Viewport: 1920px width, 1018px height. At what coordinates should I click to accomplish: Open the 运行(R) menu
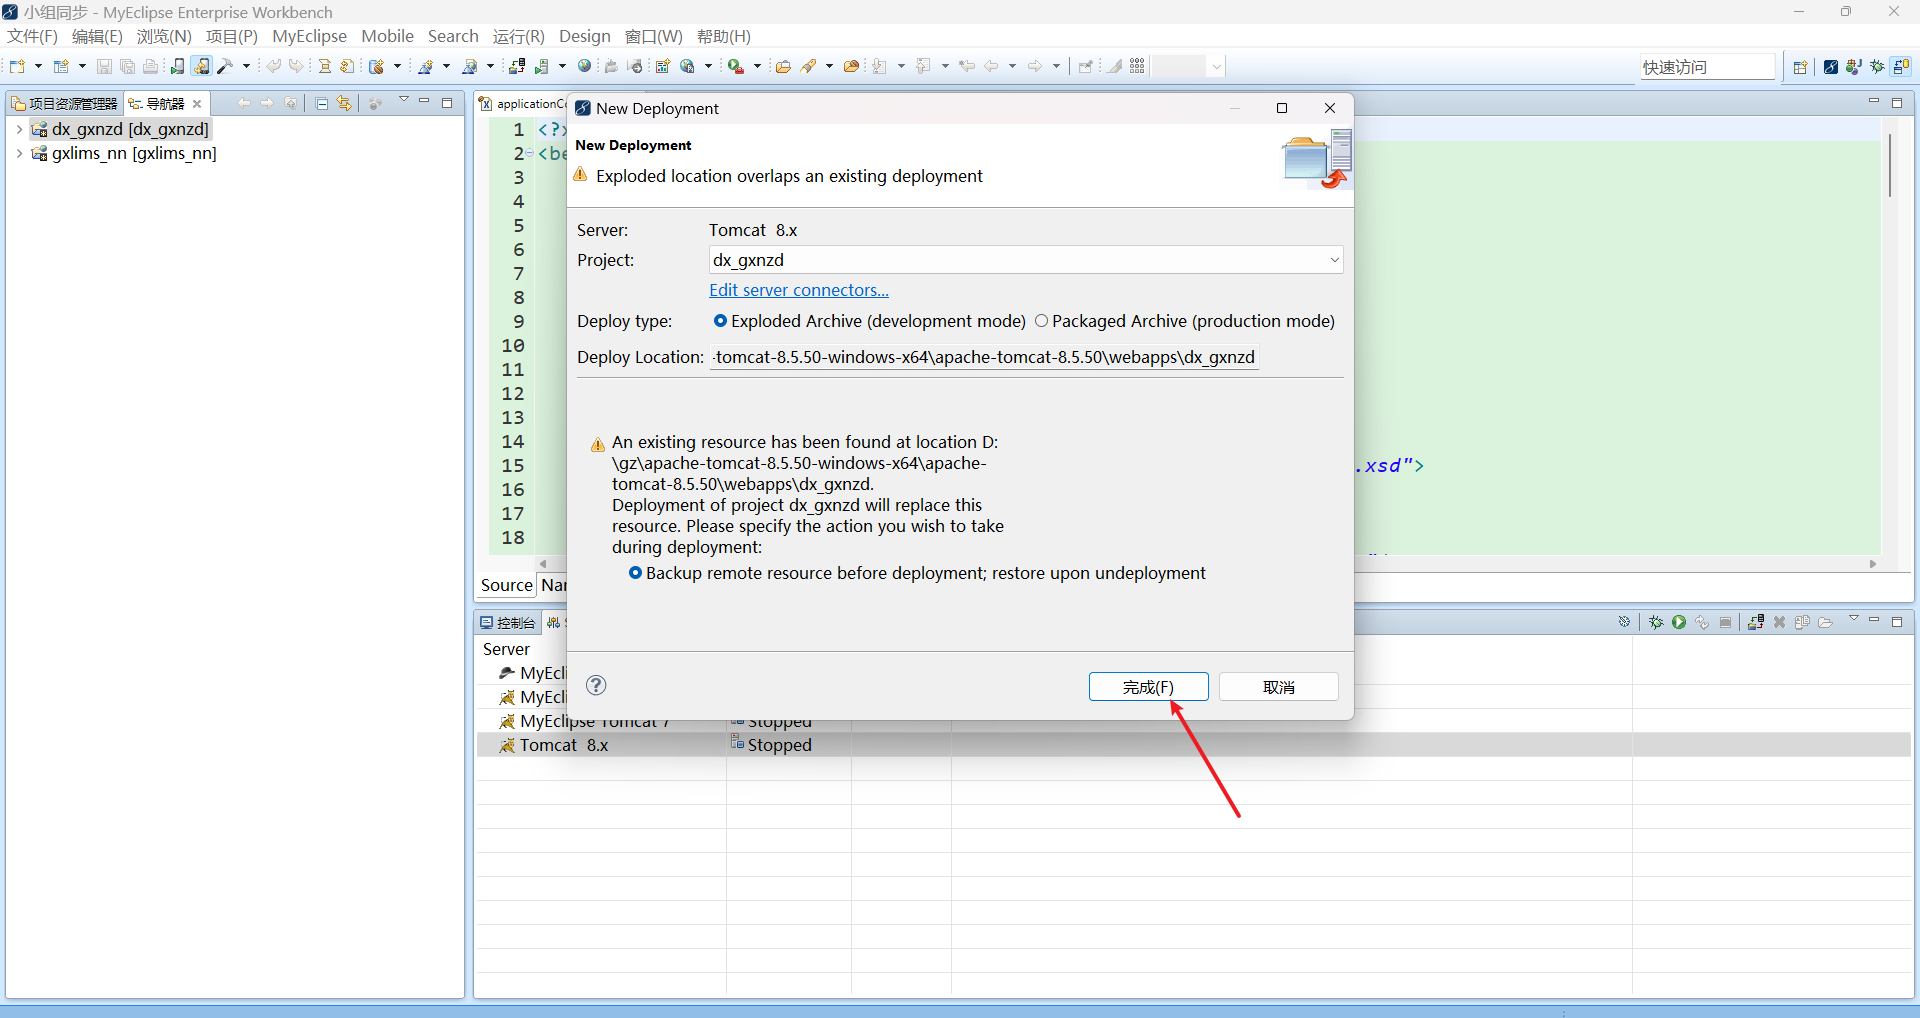[518, 36]
